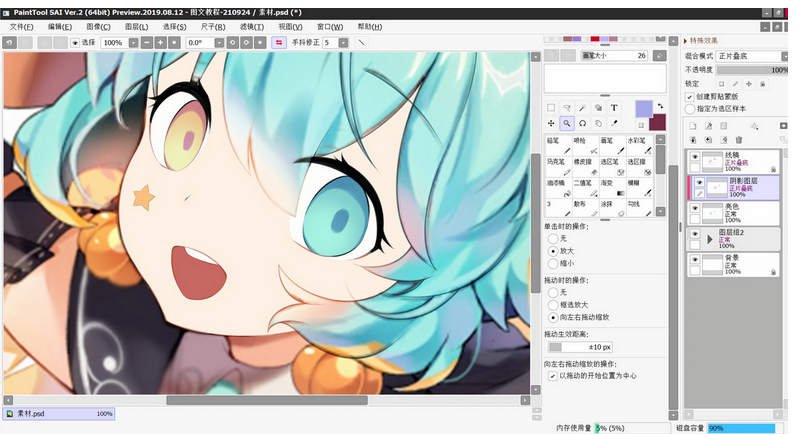Hide the 图层组2 group
801x434 pixels.
(694, 234)
